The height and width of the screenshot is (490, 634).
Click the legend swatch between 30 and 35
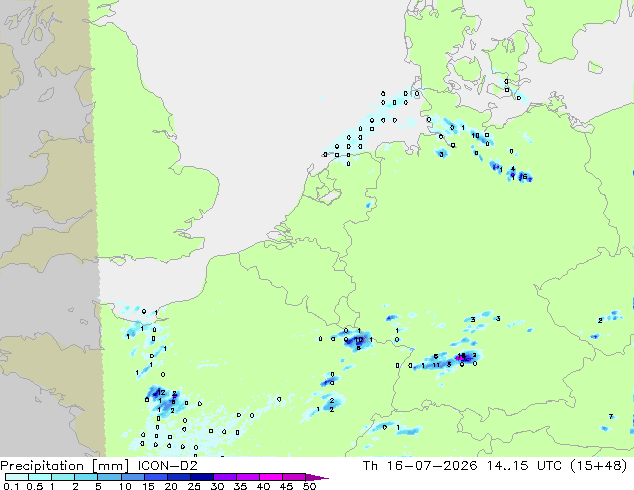(x=225, y=477)
